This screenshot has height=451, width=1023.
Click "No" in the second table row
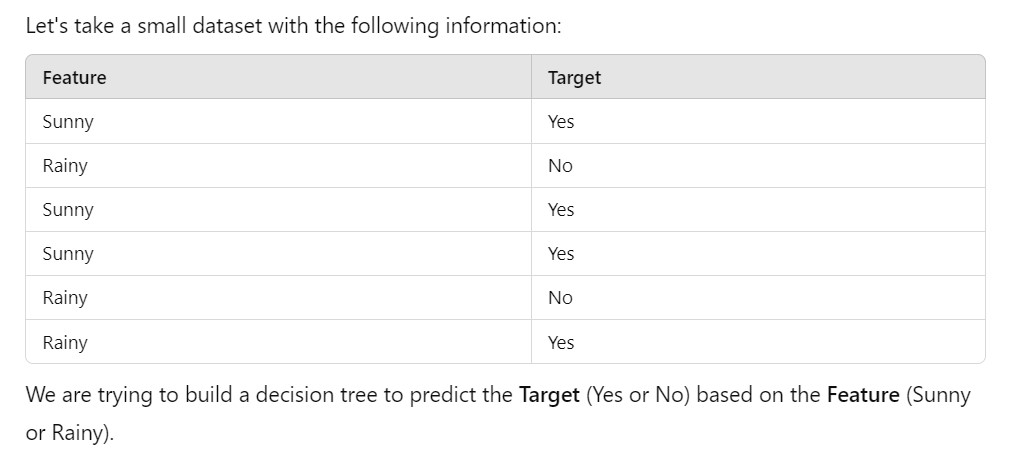tap(560, 166)
